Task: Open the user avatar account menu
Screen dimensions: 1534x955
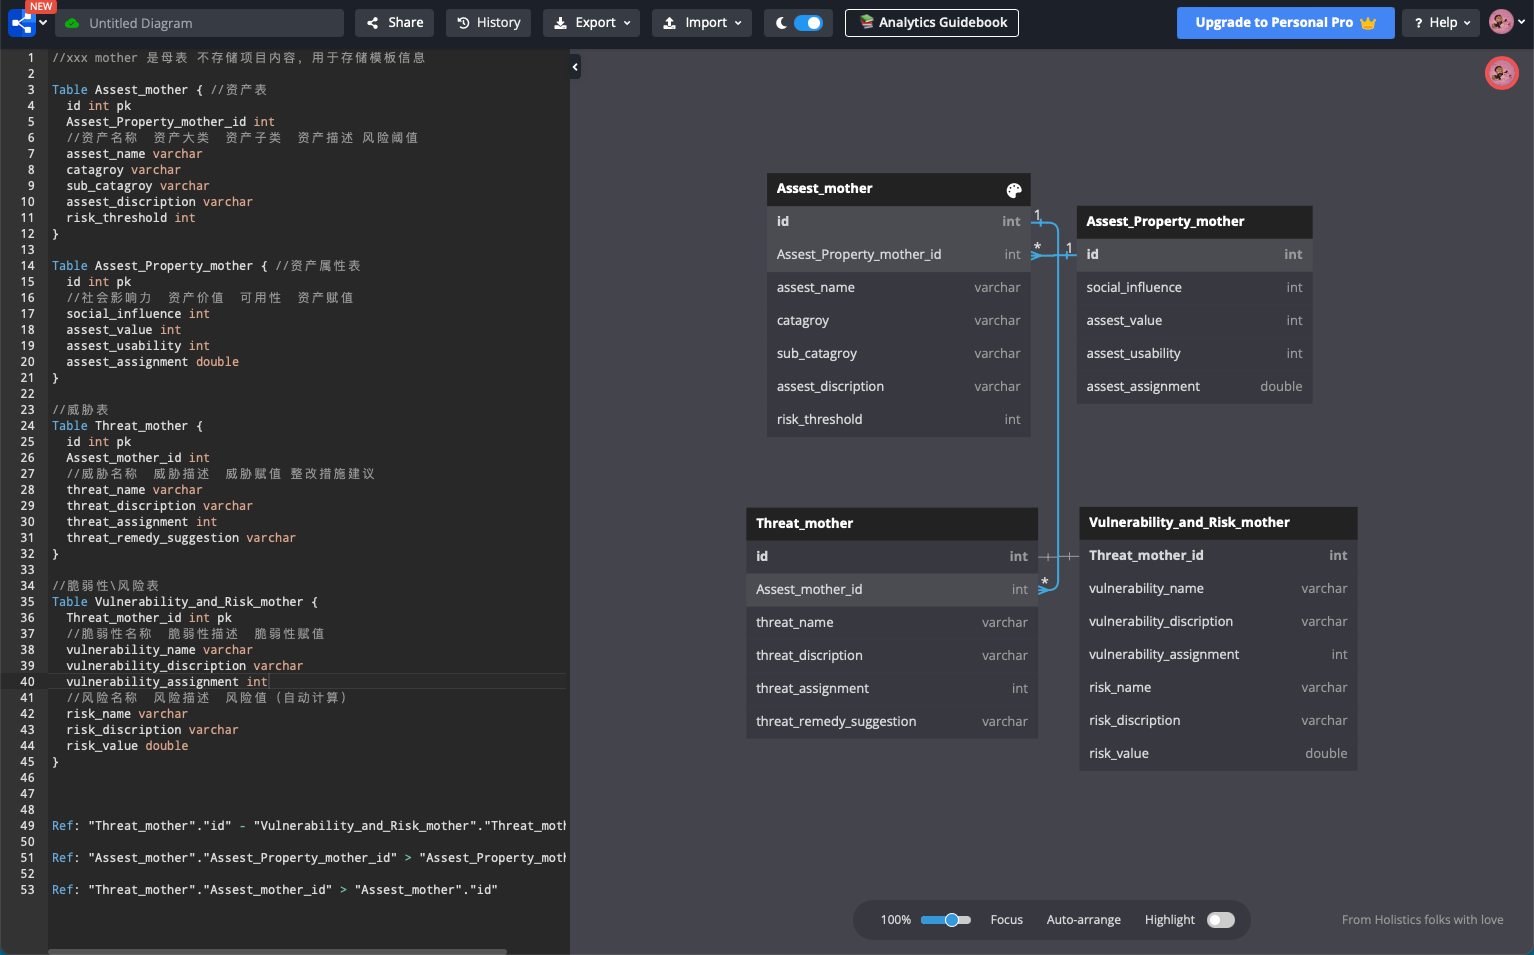Action: (1508, 22)
